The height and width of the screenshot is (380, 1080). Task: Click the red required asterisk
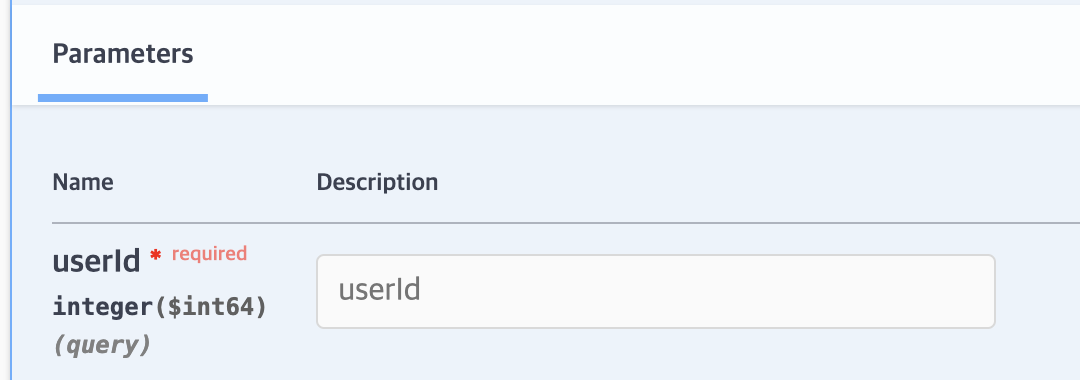coord(156,255)
